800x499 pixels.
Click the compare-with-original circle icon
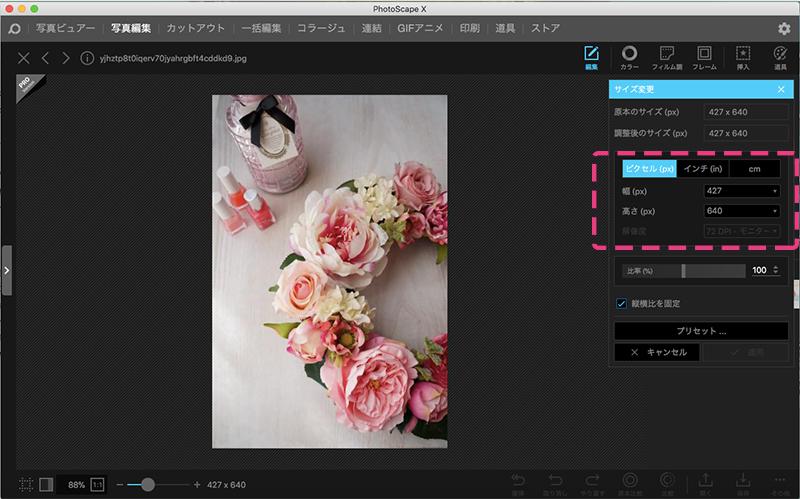coord(630,484)
